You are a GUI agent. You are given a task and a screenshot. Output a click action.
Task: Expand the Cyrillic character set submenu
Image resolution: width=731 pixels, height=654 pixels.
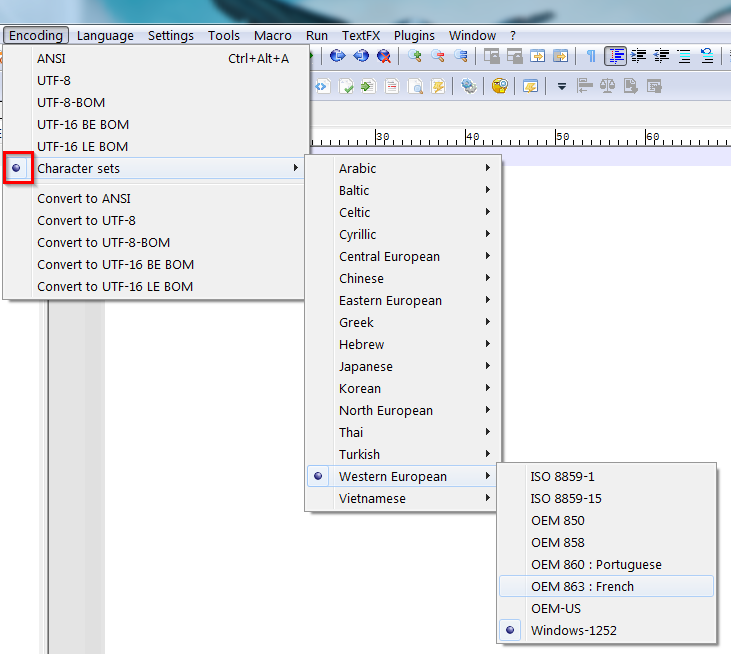click(487, 234)
